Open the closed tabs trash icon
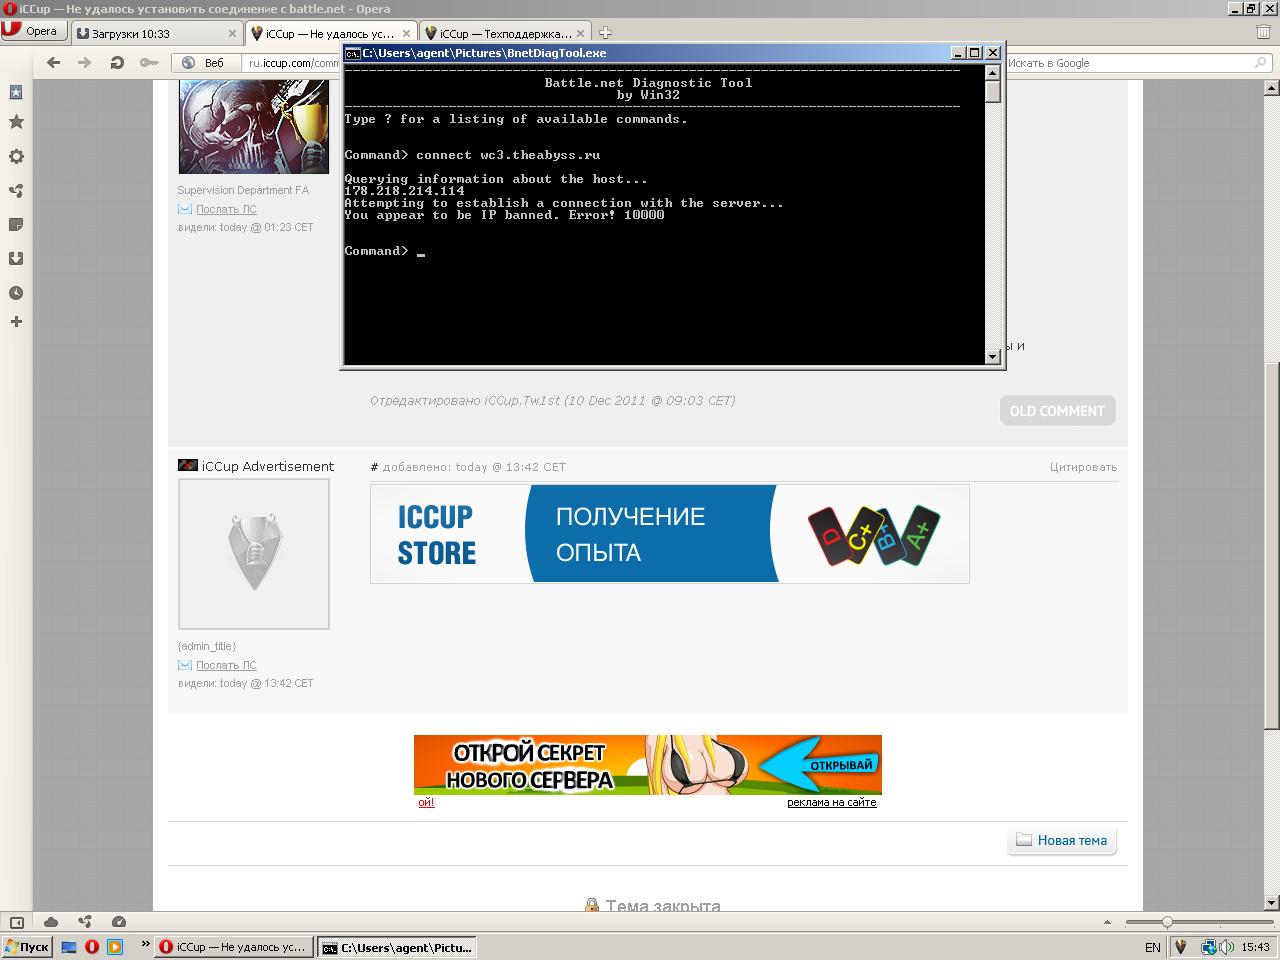 click(1263, 32)
